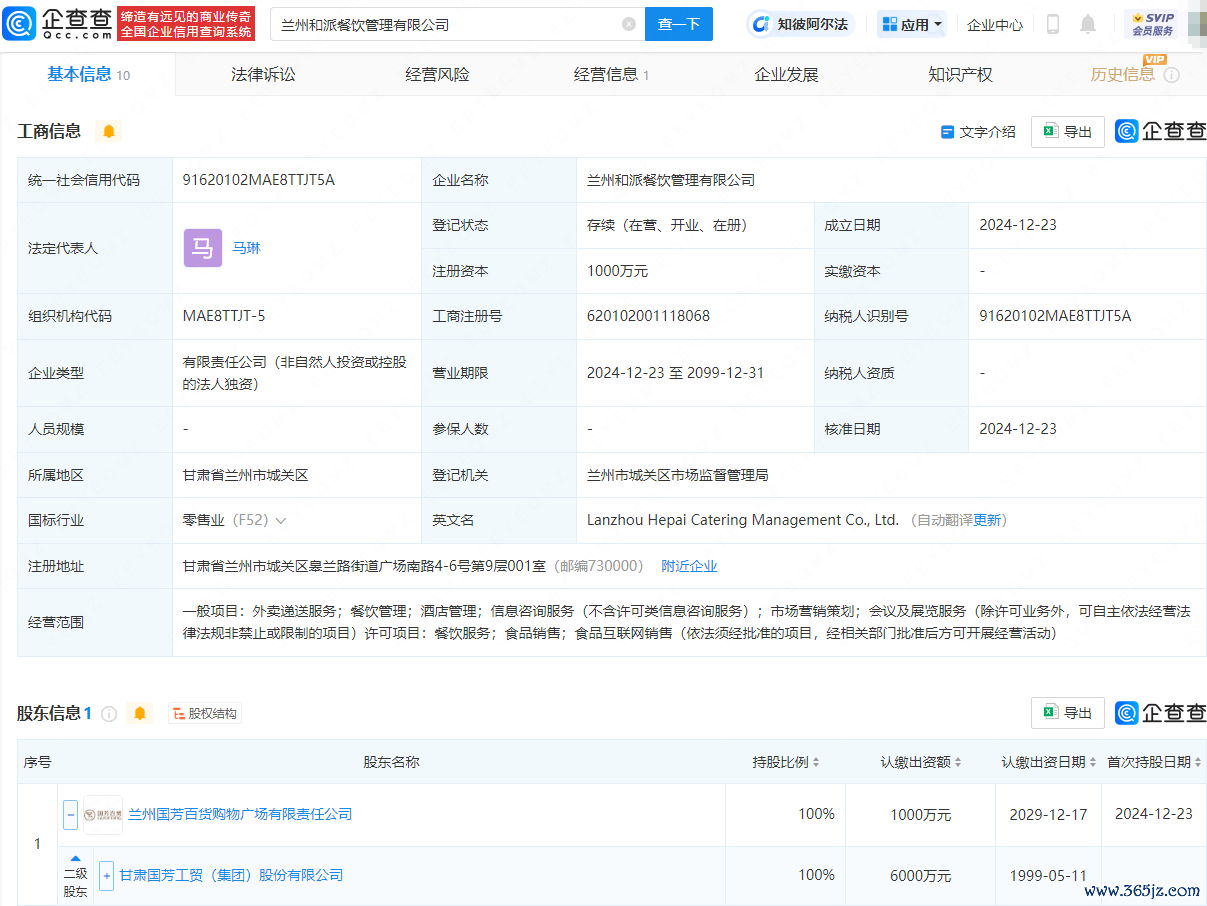1207x906 pixels.
Task: Select 组织机构代码 value MAE8TTJT-5
Action: coord(224,316)
